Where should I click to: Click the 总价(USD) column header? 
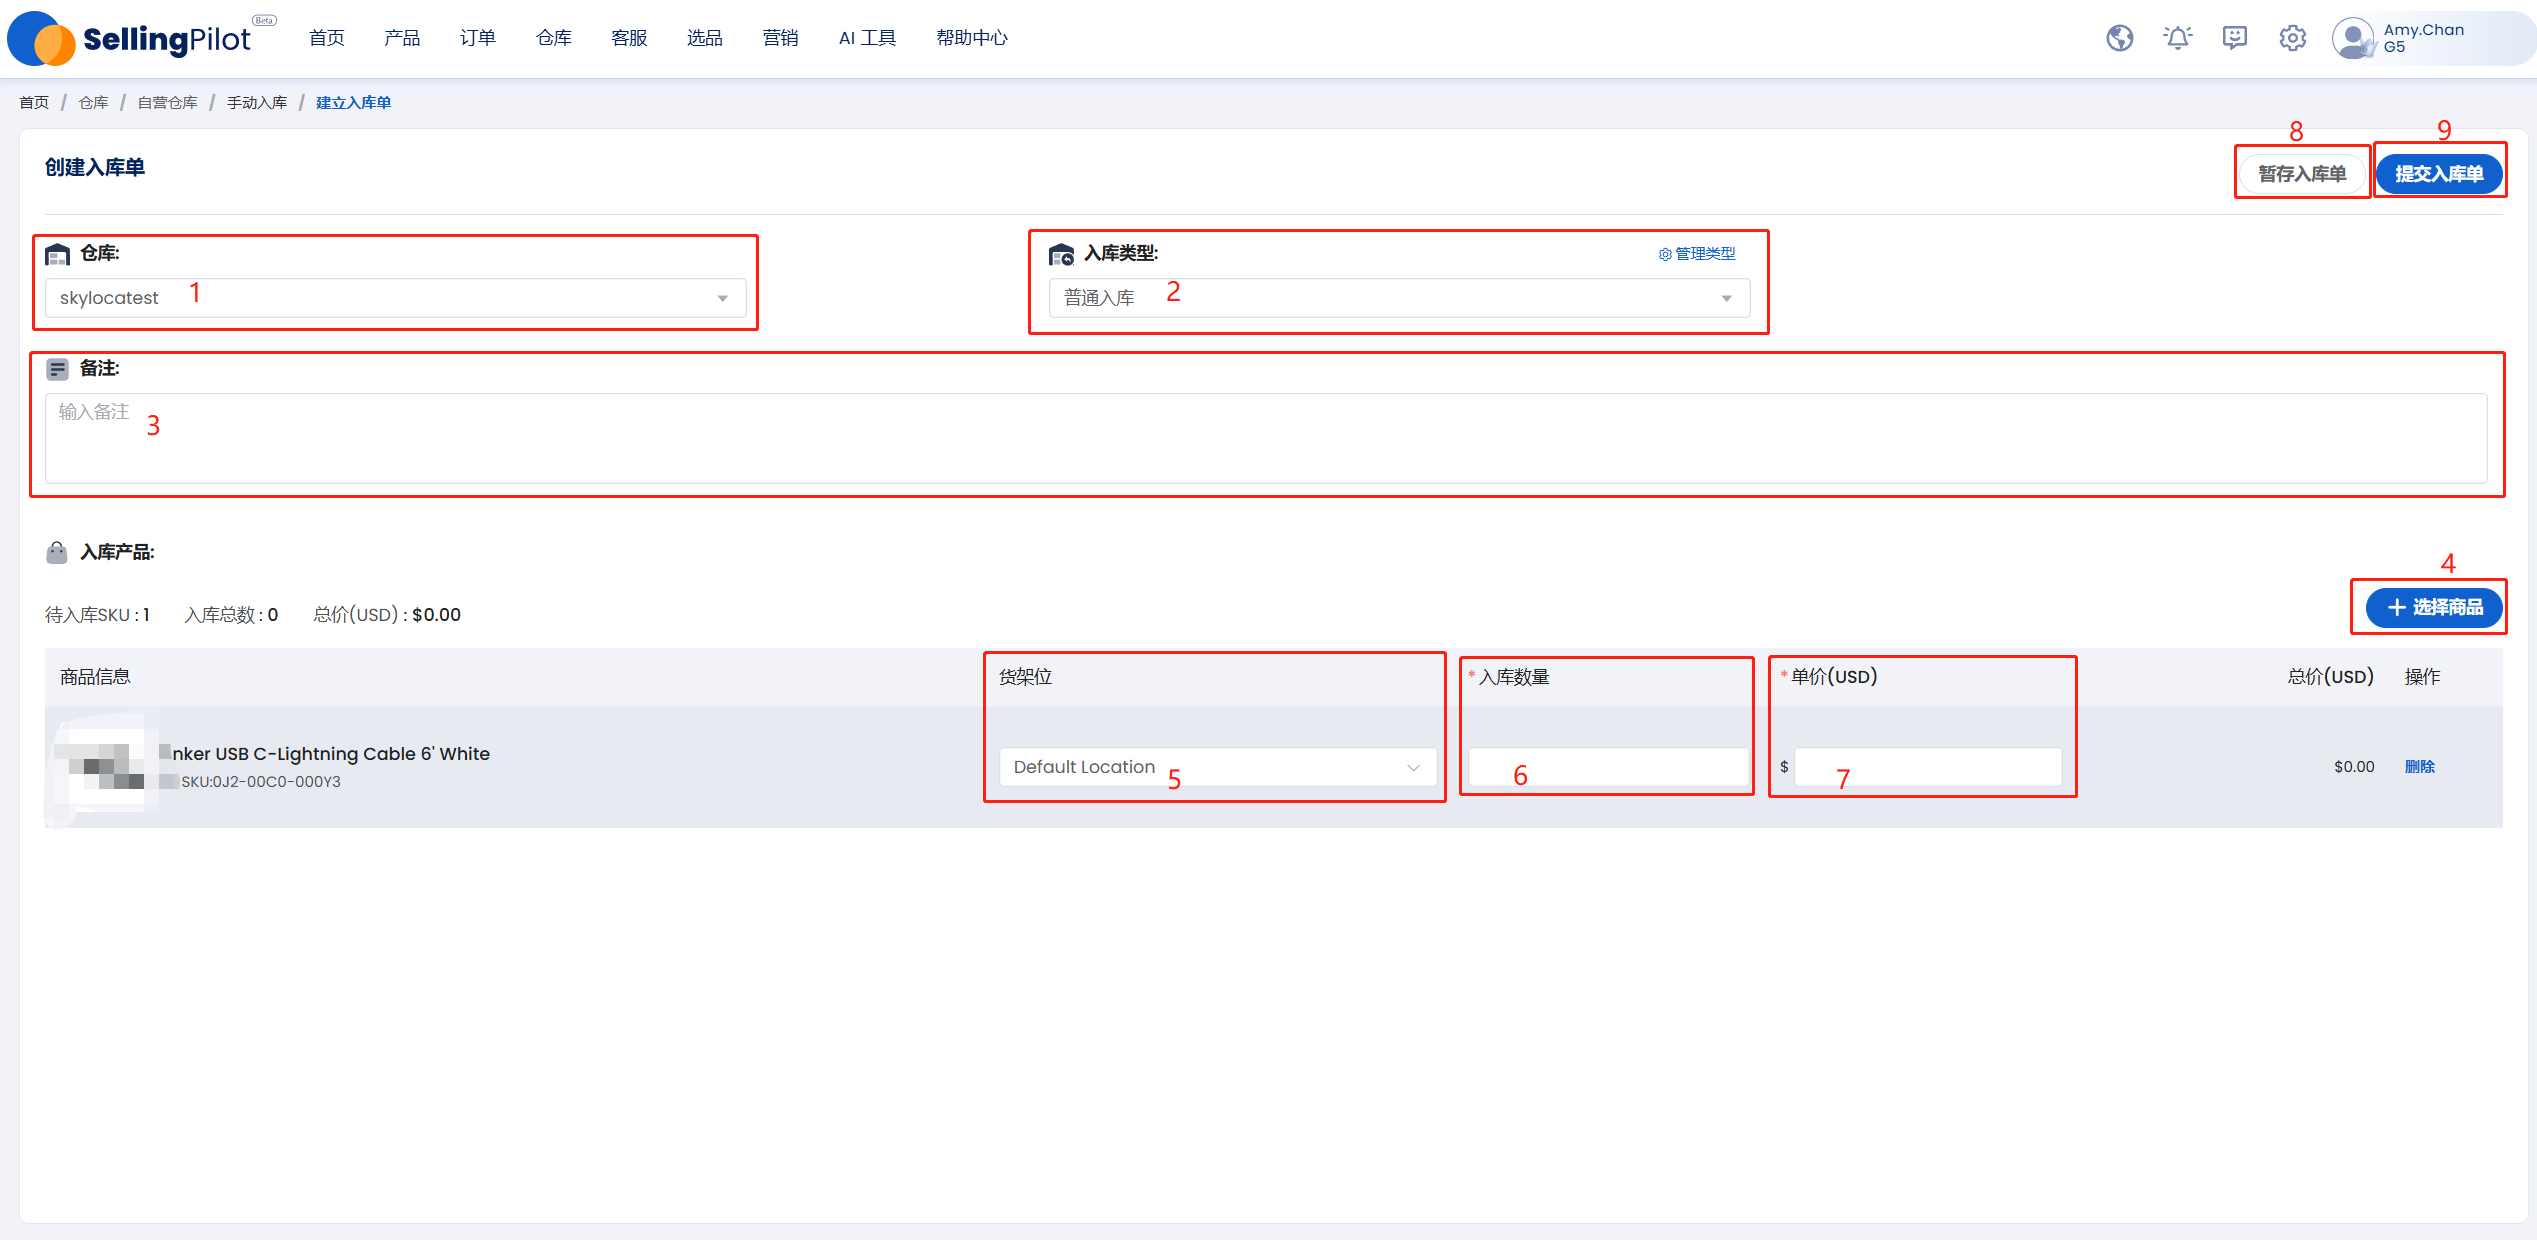[2330, 677]
